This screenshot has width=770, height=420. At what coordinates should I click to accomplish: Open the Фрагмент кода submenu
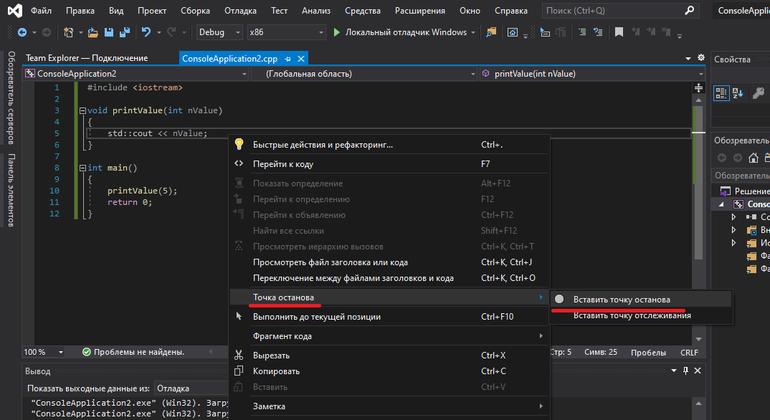pos(389,336)
